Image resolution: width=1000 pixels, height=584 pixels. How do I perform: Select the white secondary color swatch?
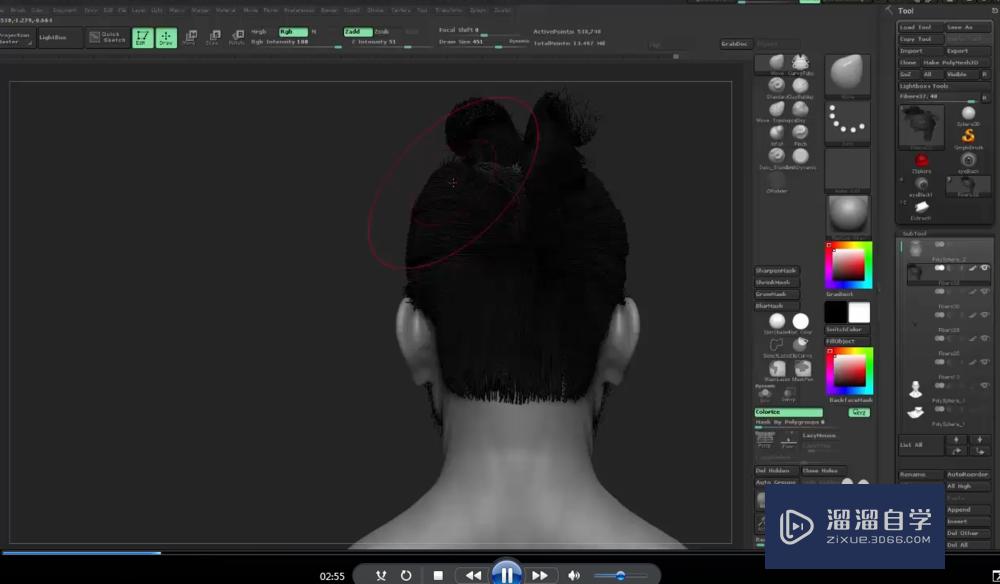pos(859,313)
